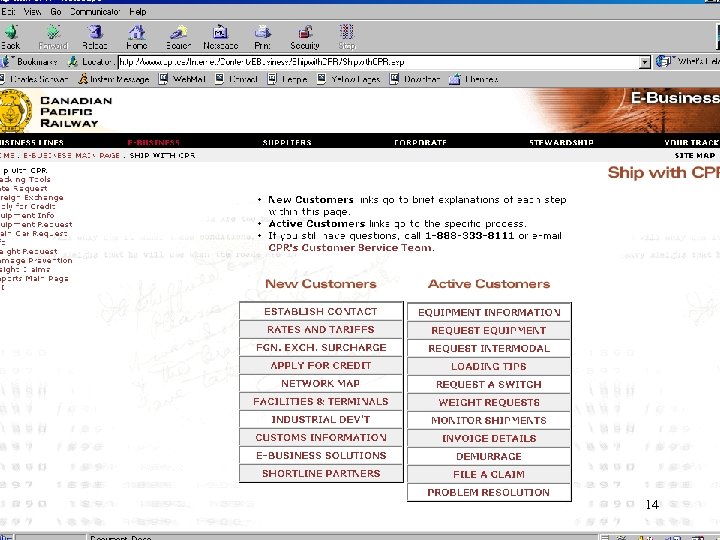The image size is (720, 540).
Task: Click REQUEST EQUIPMENT button
Action: tap(489, 330)
